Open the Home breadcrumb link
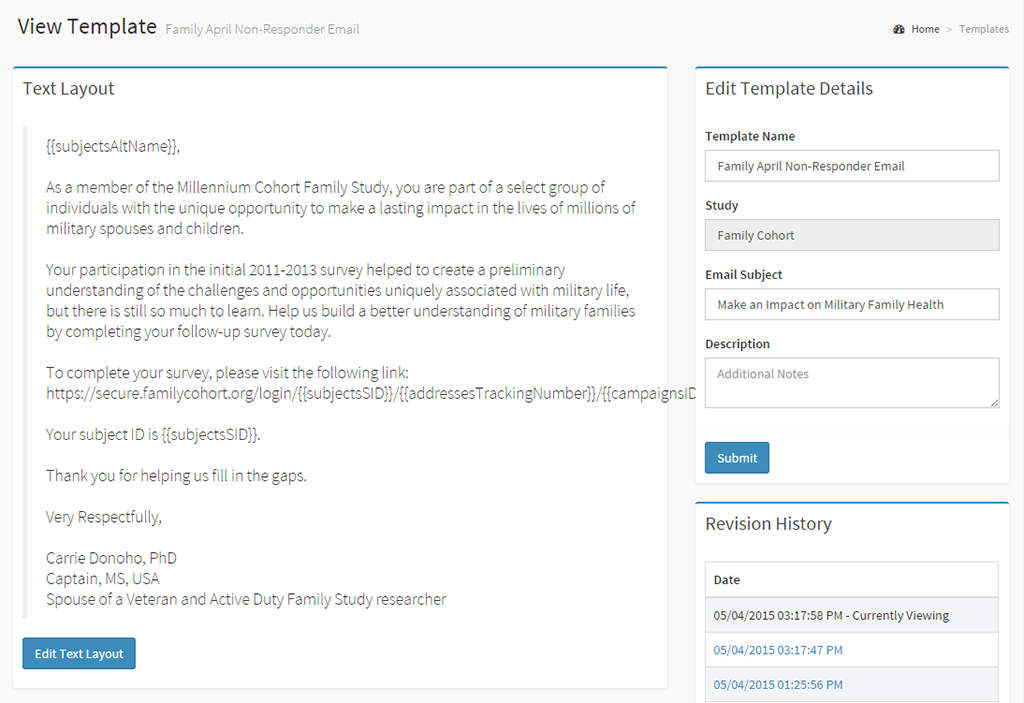 [x=925, y=29]
